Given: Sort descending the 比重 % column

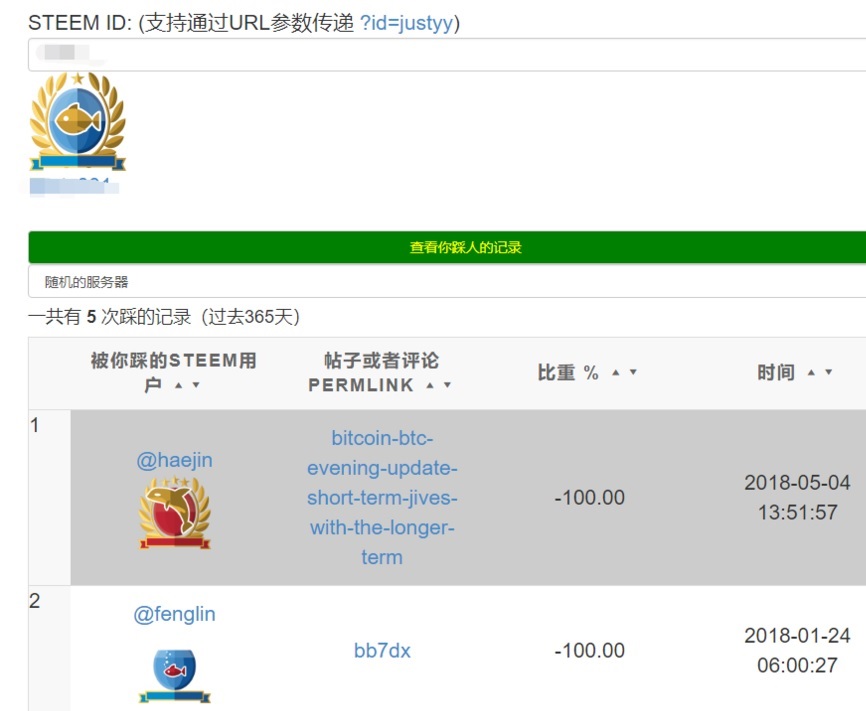Looking at the screenshot, I should click(x=633, y=373).
